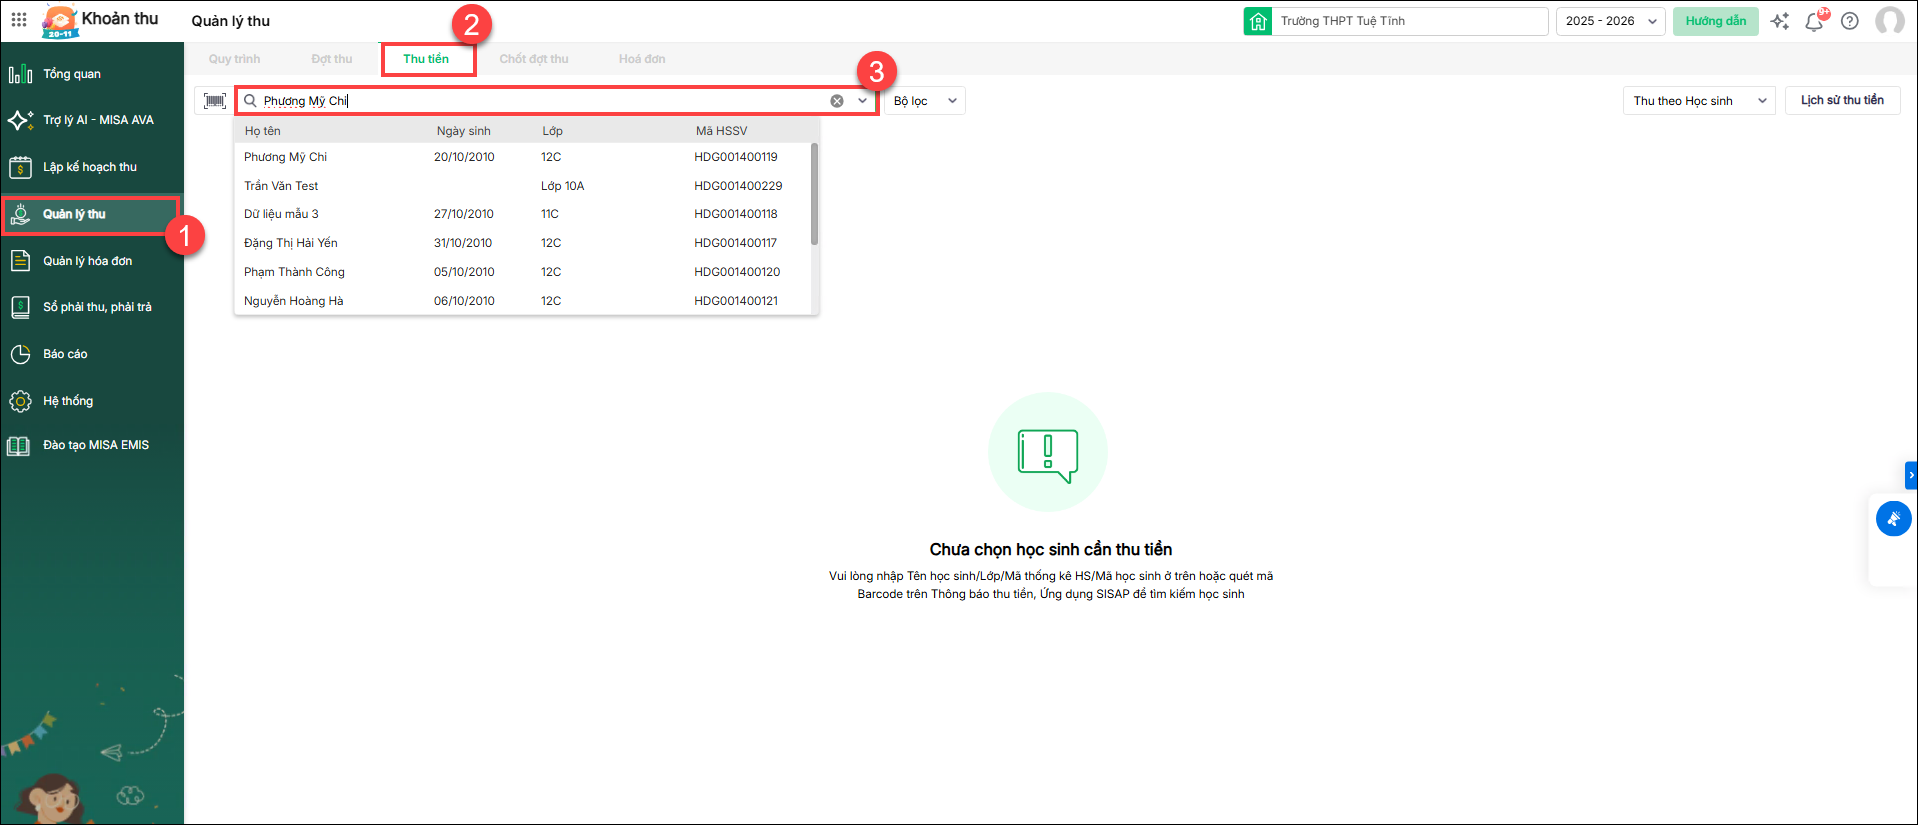1918x825 pixels.
Task: Switch to the Hoá đơn tab
Action: coord(641,59)
